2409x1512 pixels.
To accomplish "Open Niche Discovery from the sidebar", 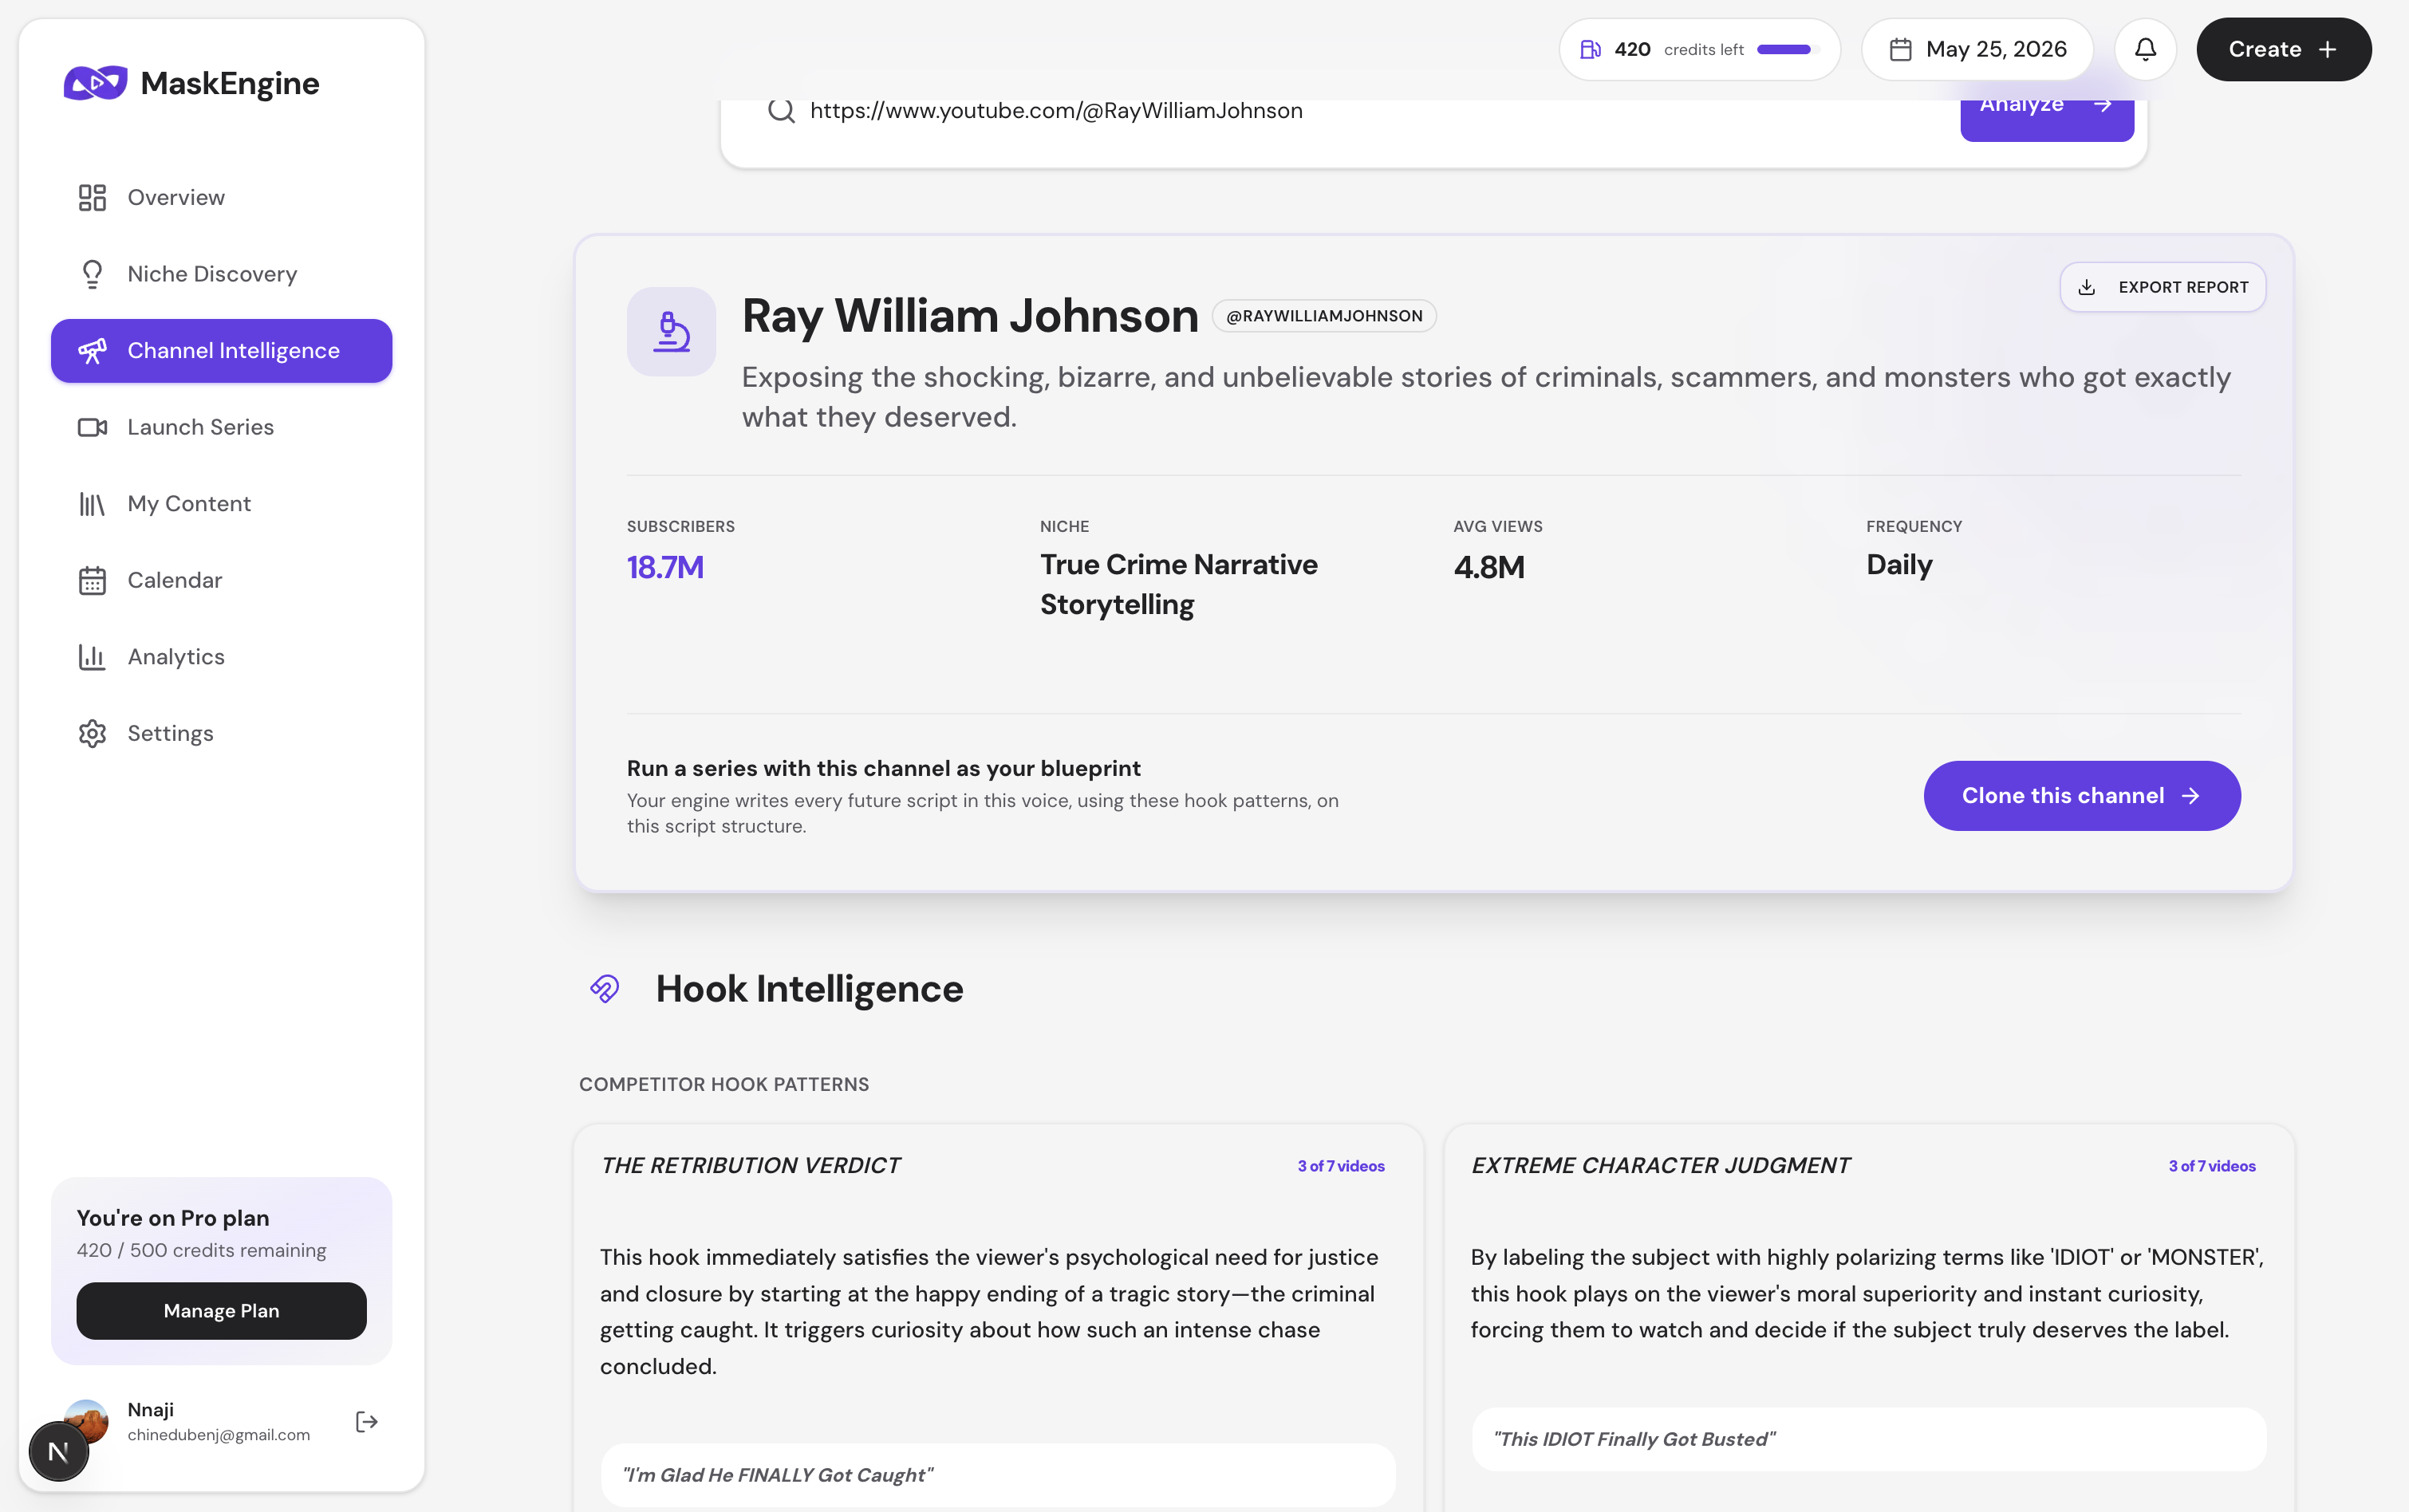I will tap(221, 274).
